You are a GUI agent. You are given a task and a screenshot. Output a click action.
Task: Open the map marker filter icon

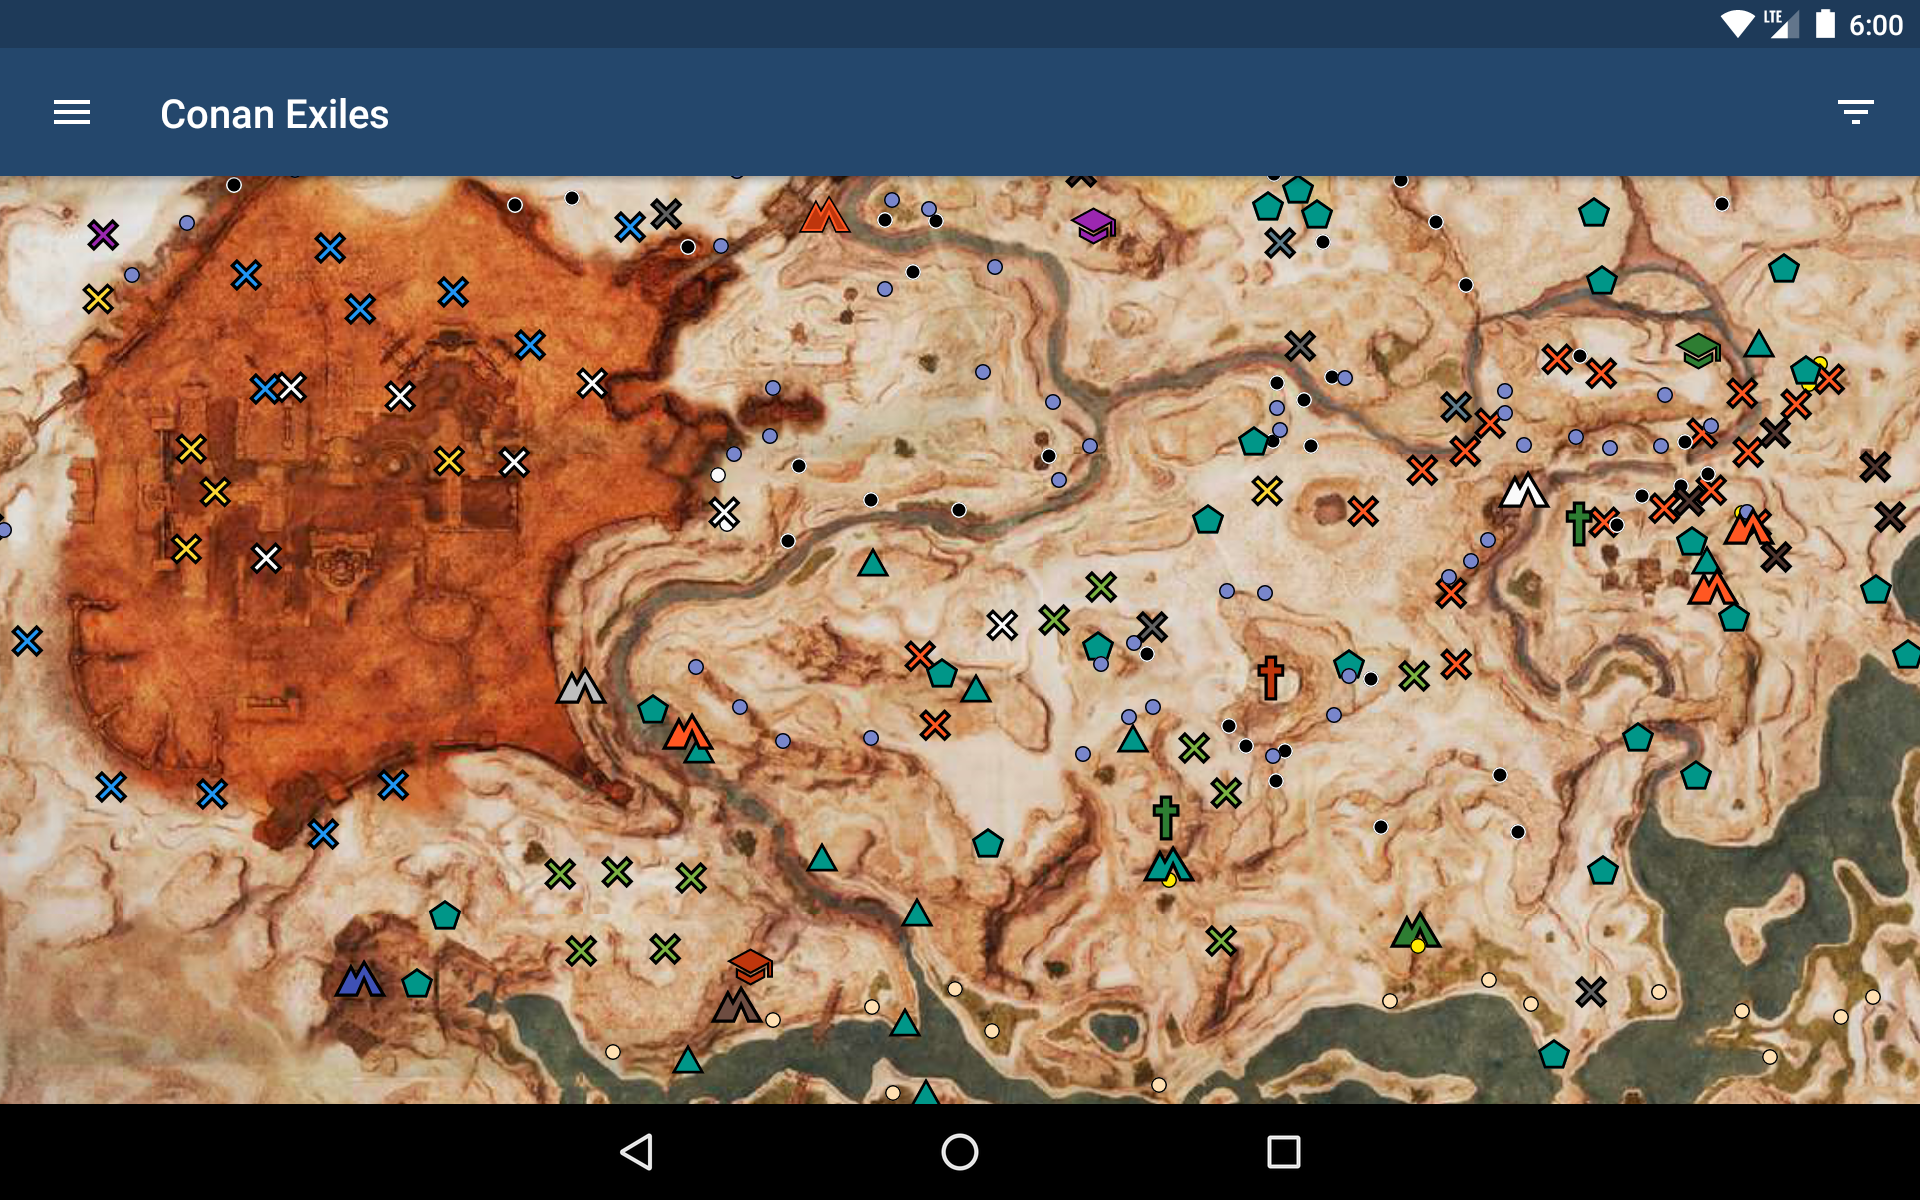coord(1855,112)
